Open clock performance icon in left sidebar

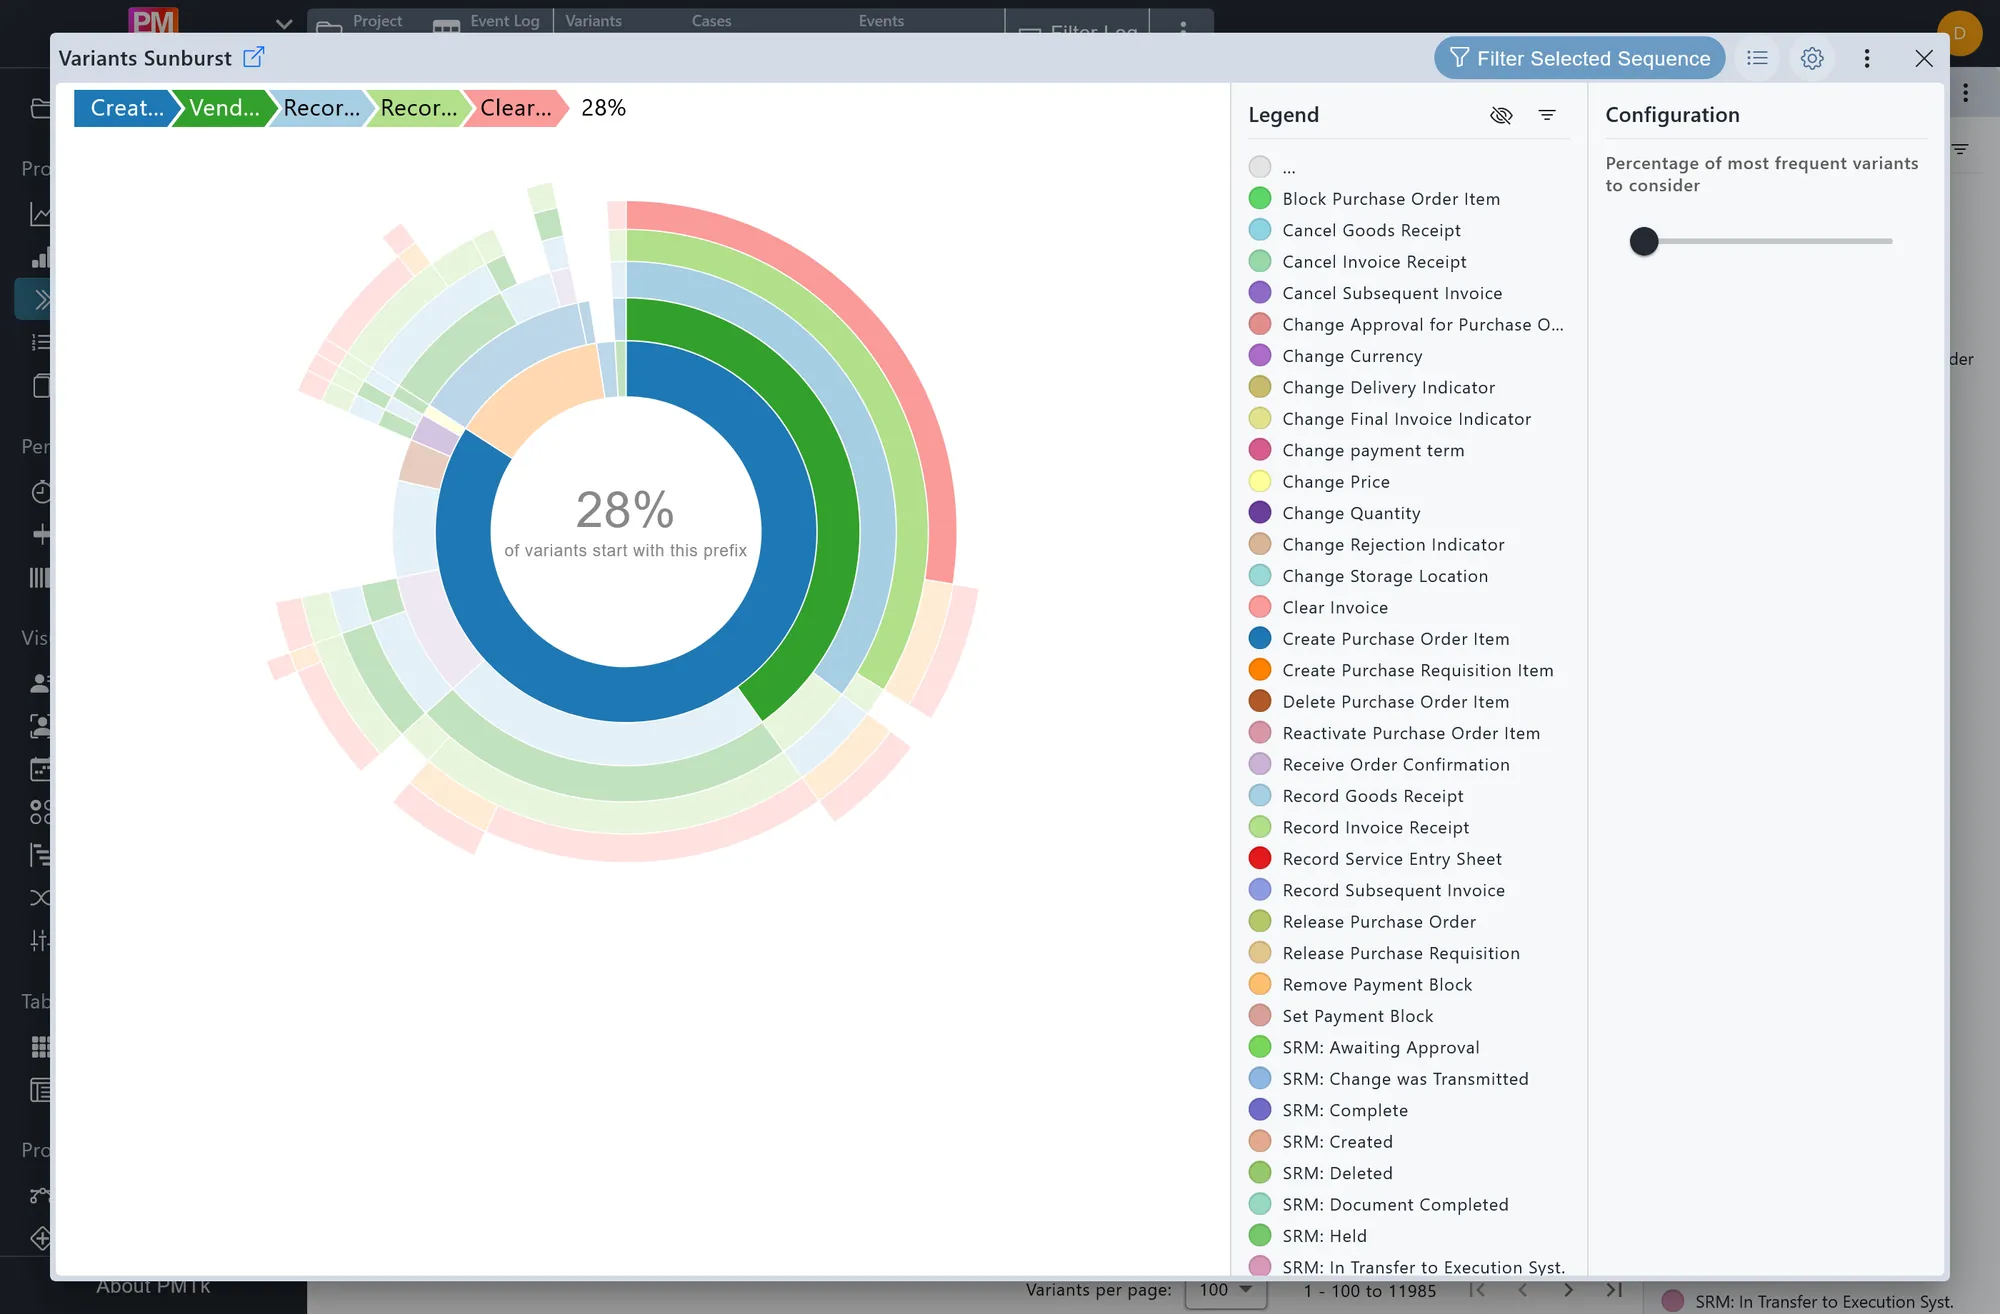pyautogui.click(x=40, y=491)
